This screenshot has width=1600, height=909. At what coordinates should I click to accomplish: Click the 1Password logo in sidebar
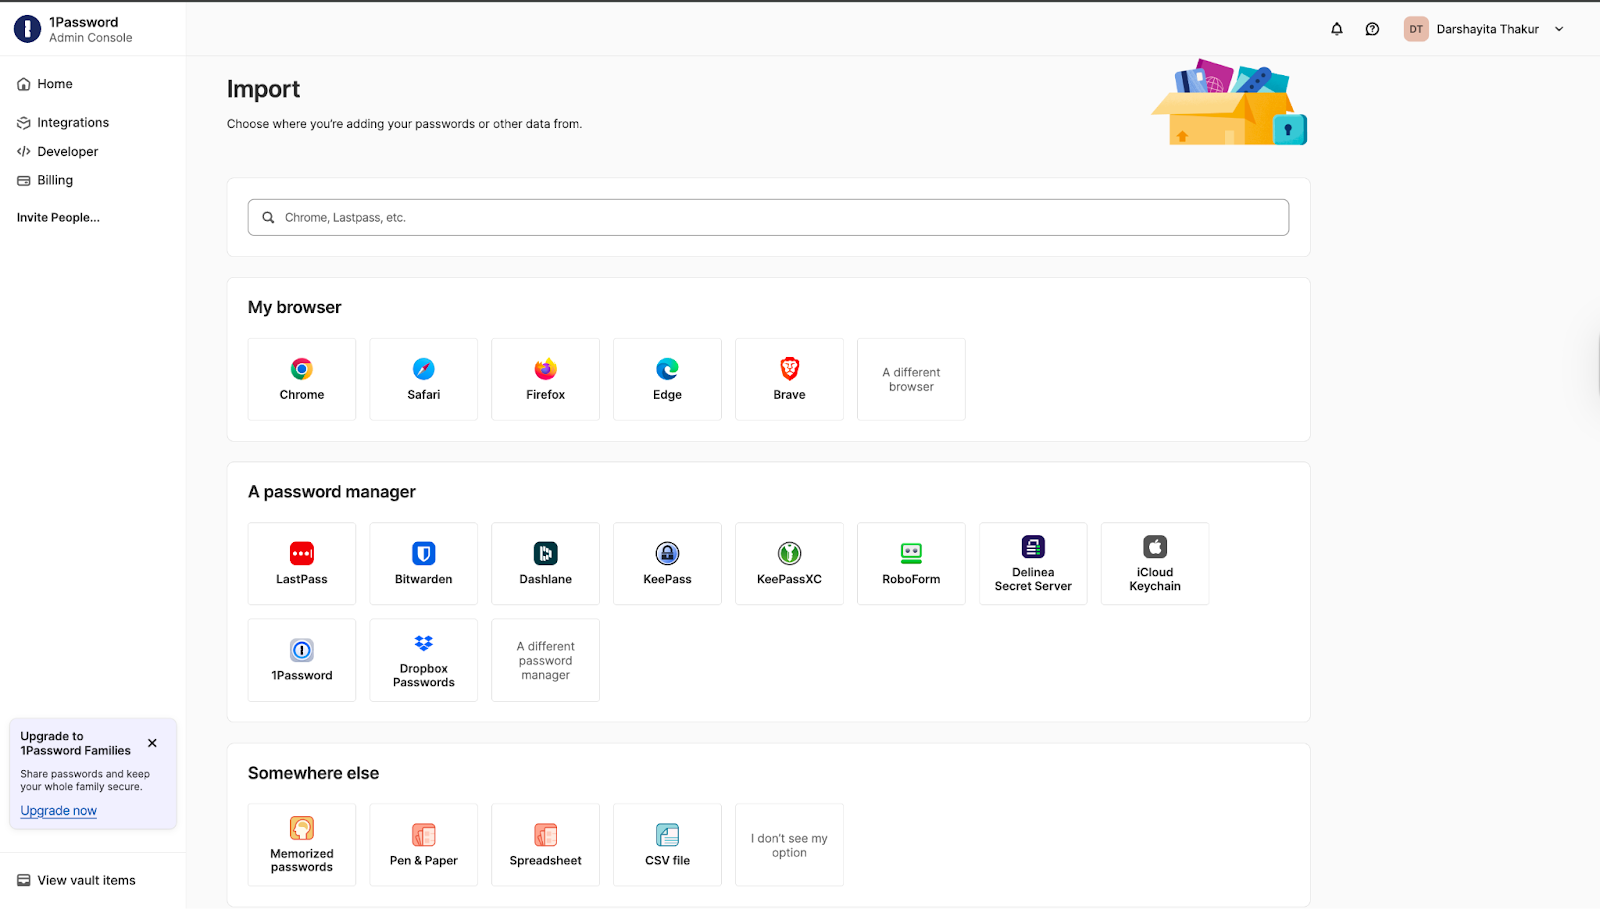(x=27, y=29)
